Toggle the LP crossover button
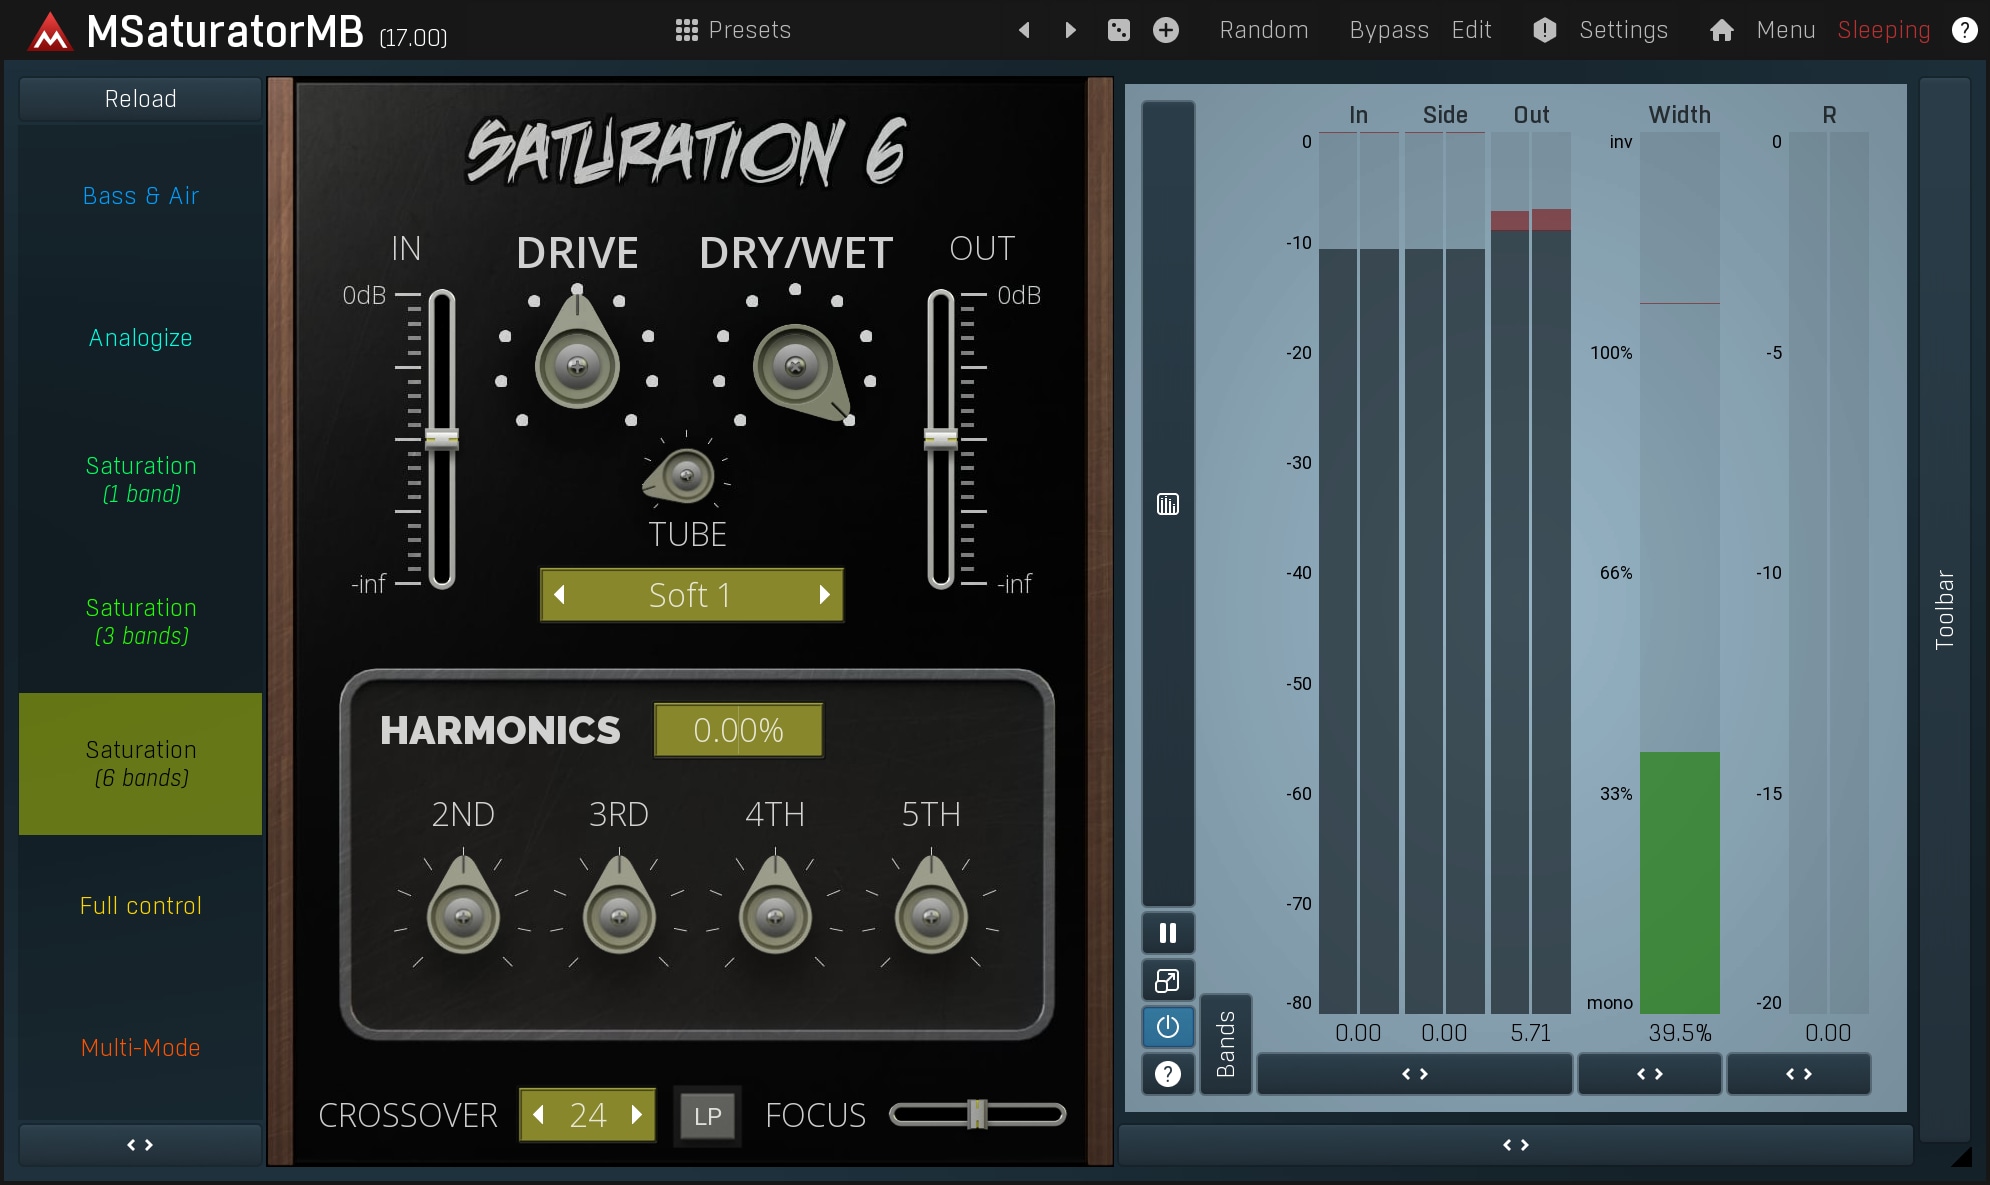 tap(707, 1116)
